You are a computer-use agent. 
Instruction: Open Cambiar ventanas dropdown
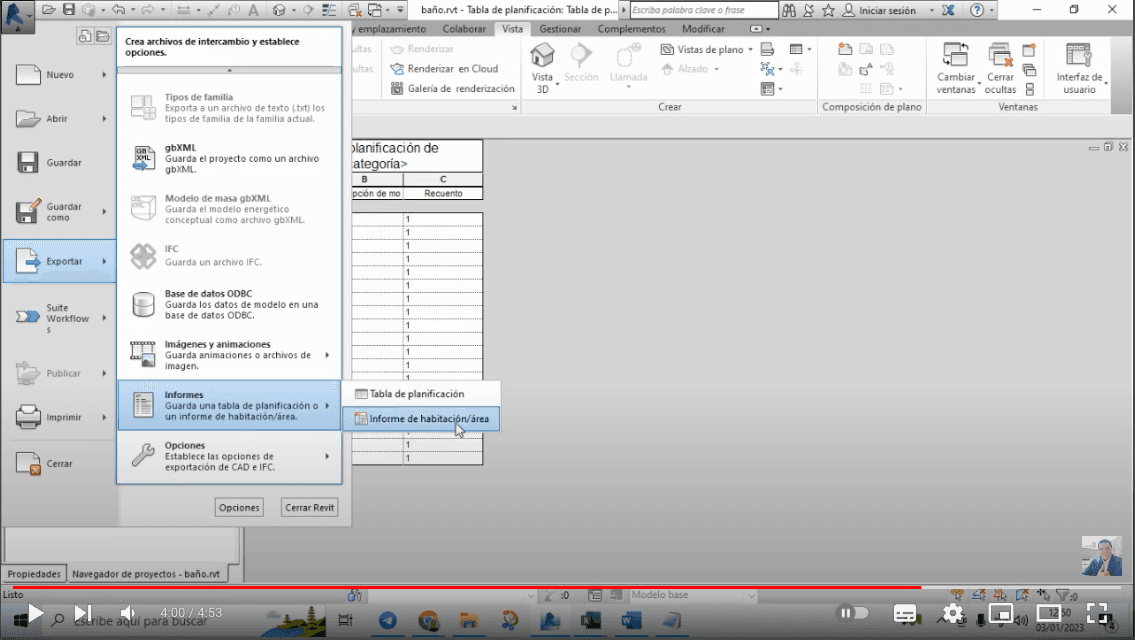pos(956,89)
